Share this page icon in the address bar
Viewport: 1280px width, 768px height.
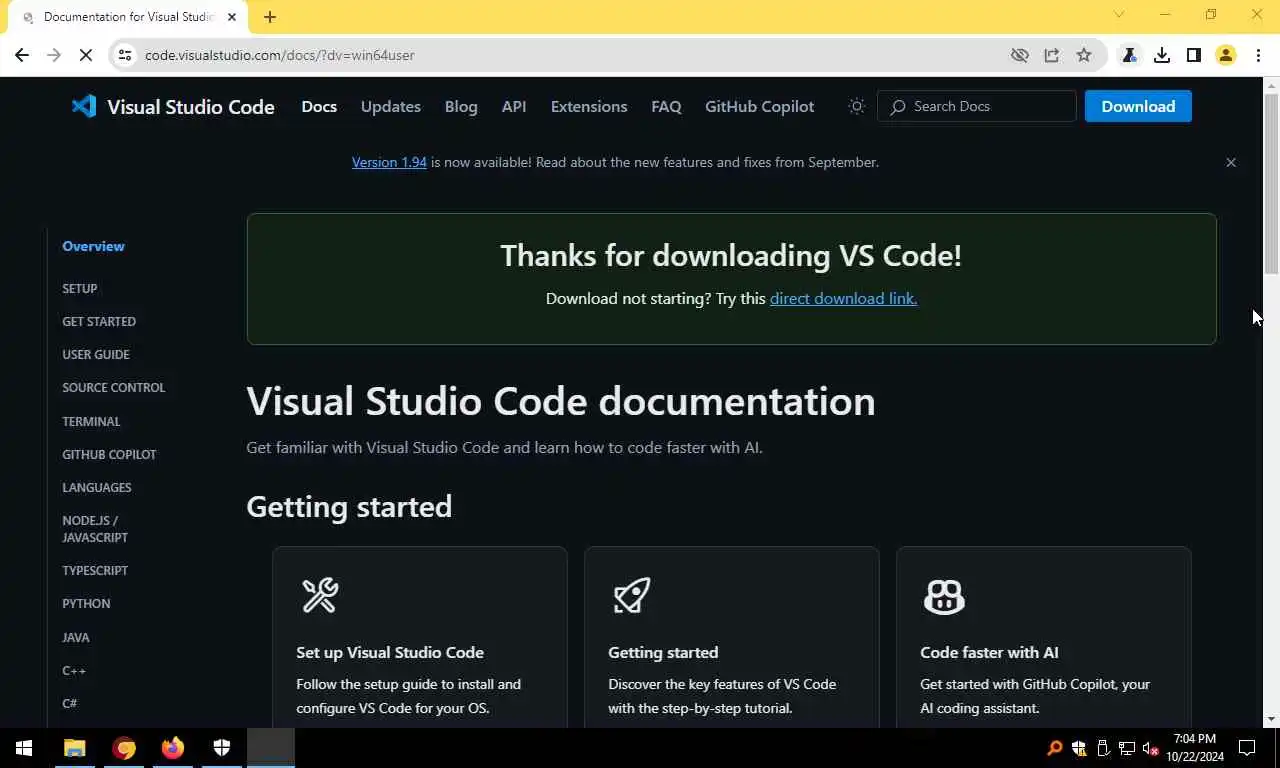1052,55
